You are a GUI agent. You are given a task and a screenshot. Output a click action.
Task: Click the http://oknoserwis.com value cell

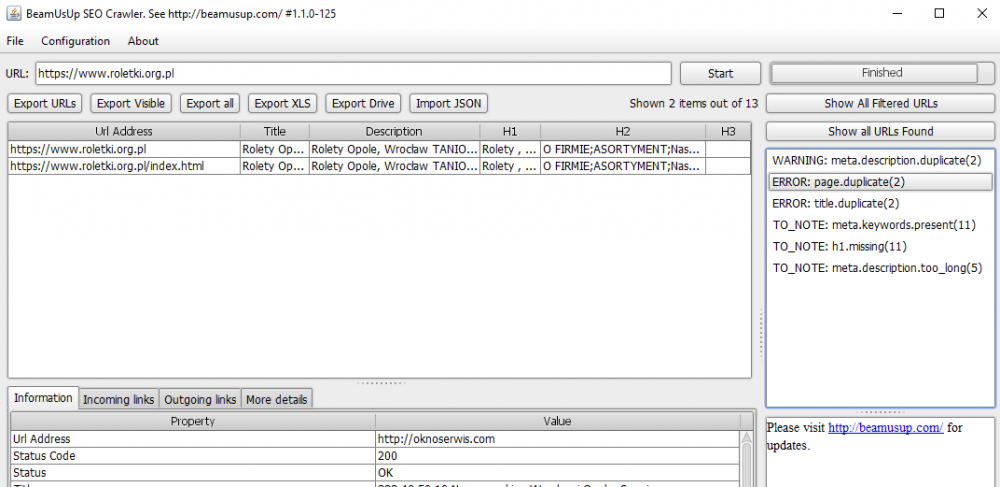[x=557, y=439]
